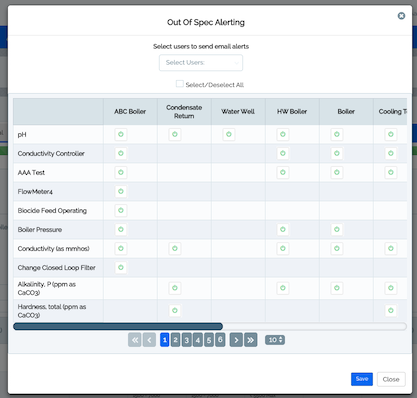Toggle FlowMeter4 alert for ABC Boiler
417x398 pixels.
pos(121,191)
